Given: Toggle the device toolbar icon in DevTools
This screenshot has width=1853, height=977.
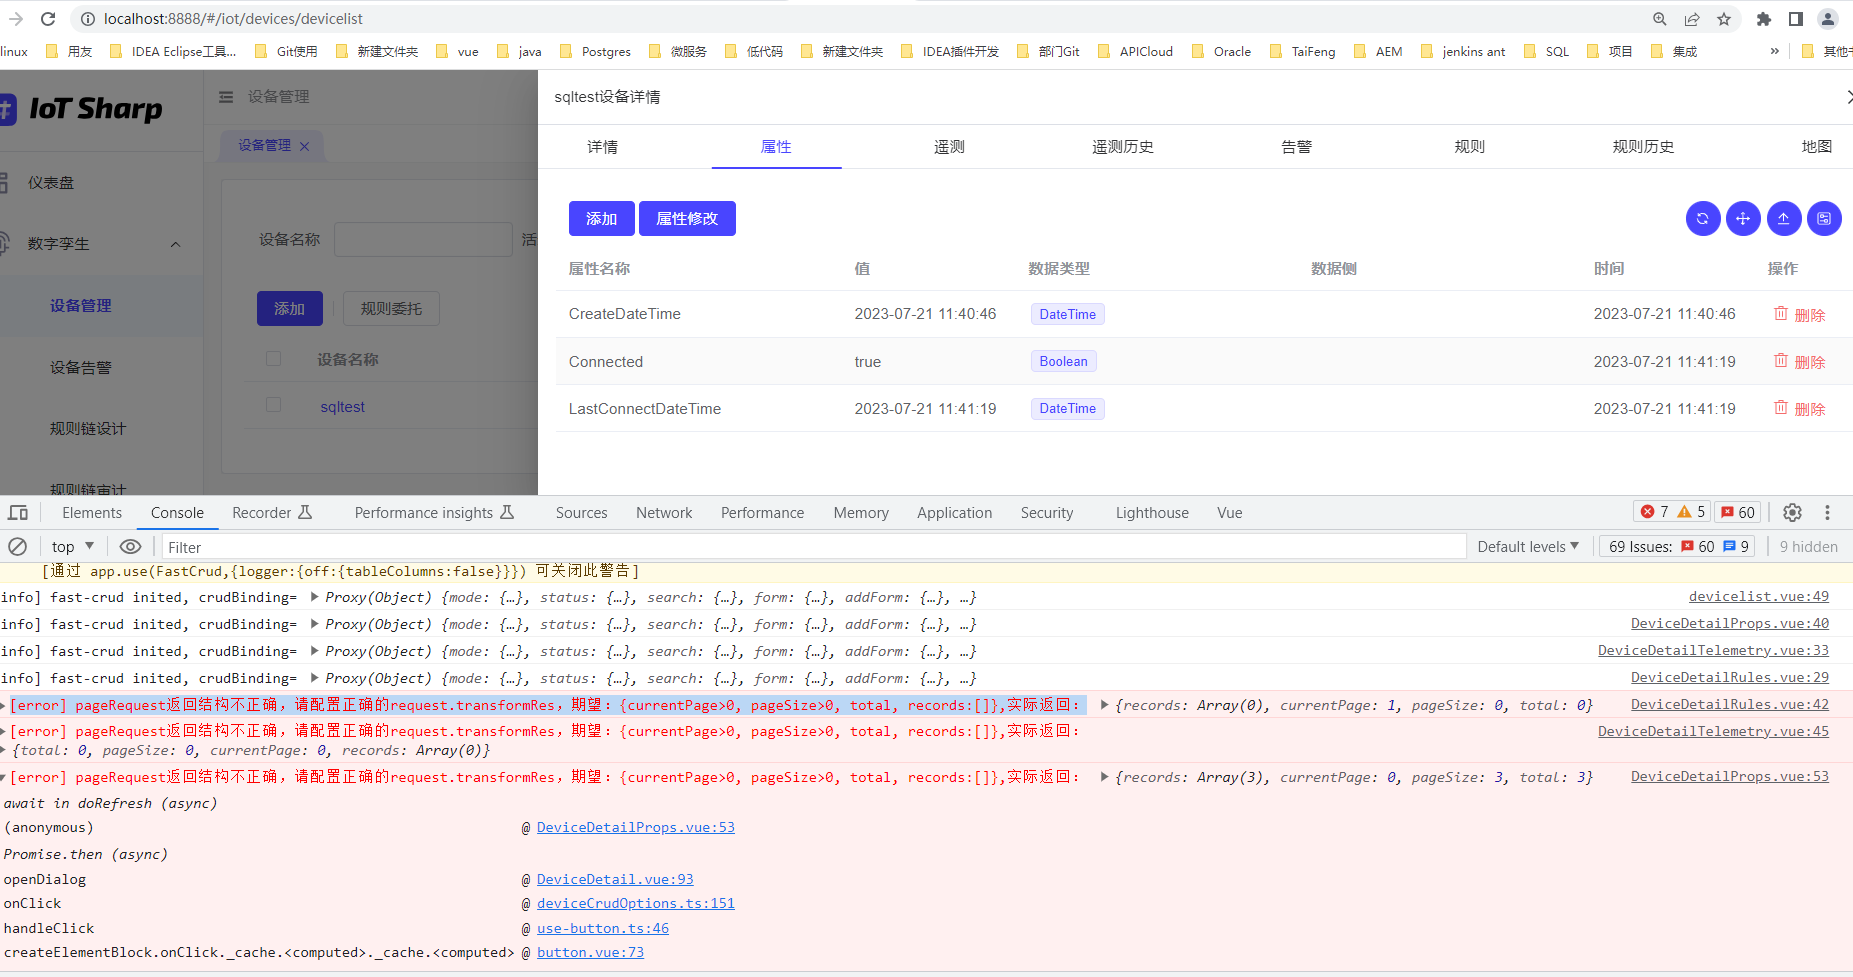Looking at the screenshot, I should 18,512.
